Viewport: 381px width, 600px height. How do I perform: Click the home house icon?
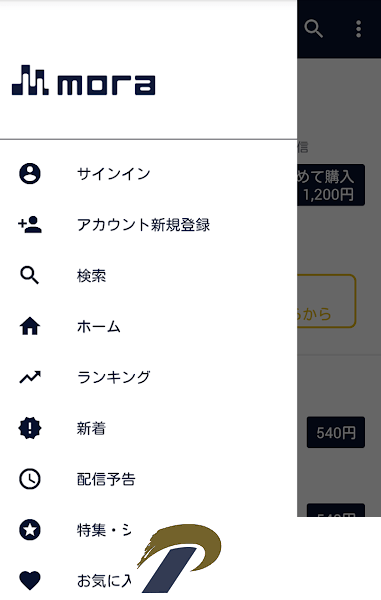pyautogui.click(x=30, y=326)
